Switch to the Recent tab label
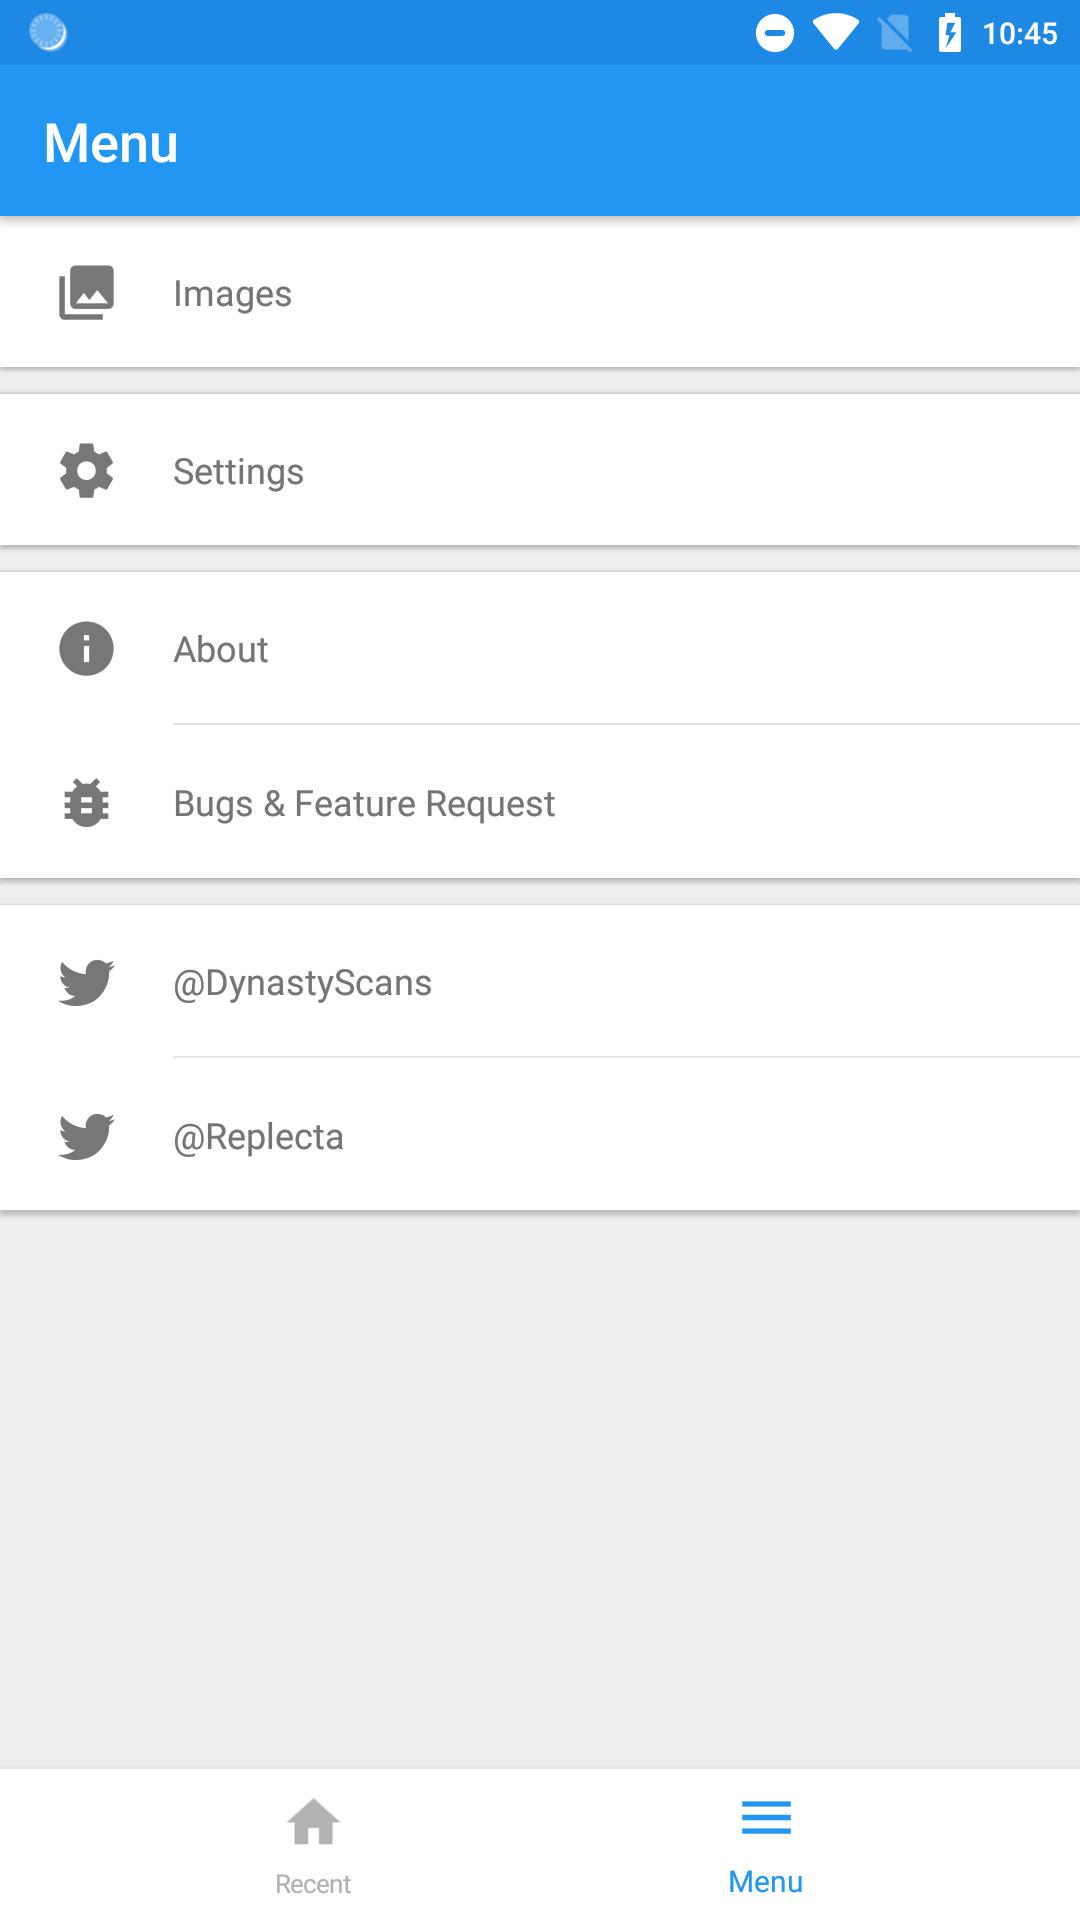Screen dimensions: 1080x1920 [x=313, y=1884]
